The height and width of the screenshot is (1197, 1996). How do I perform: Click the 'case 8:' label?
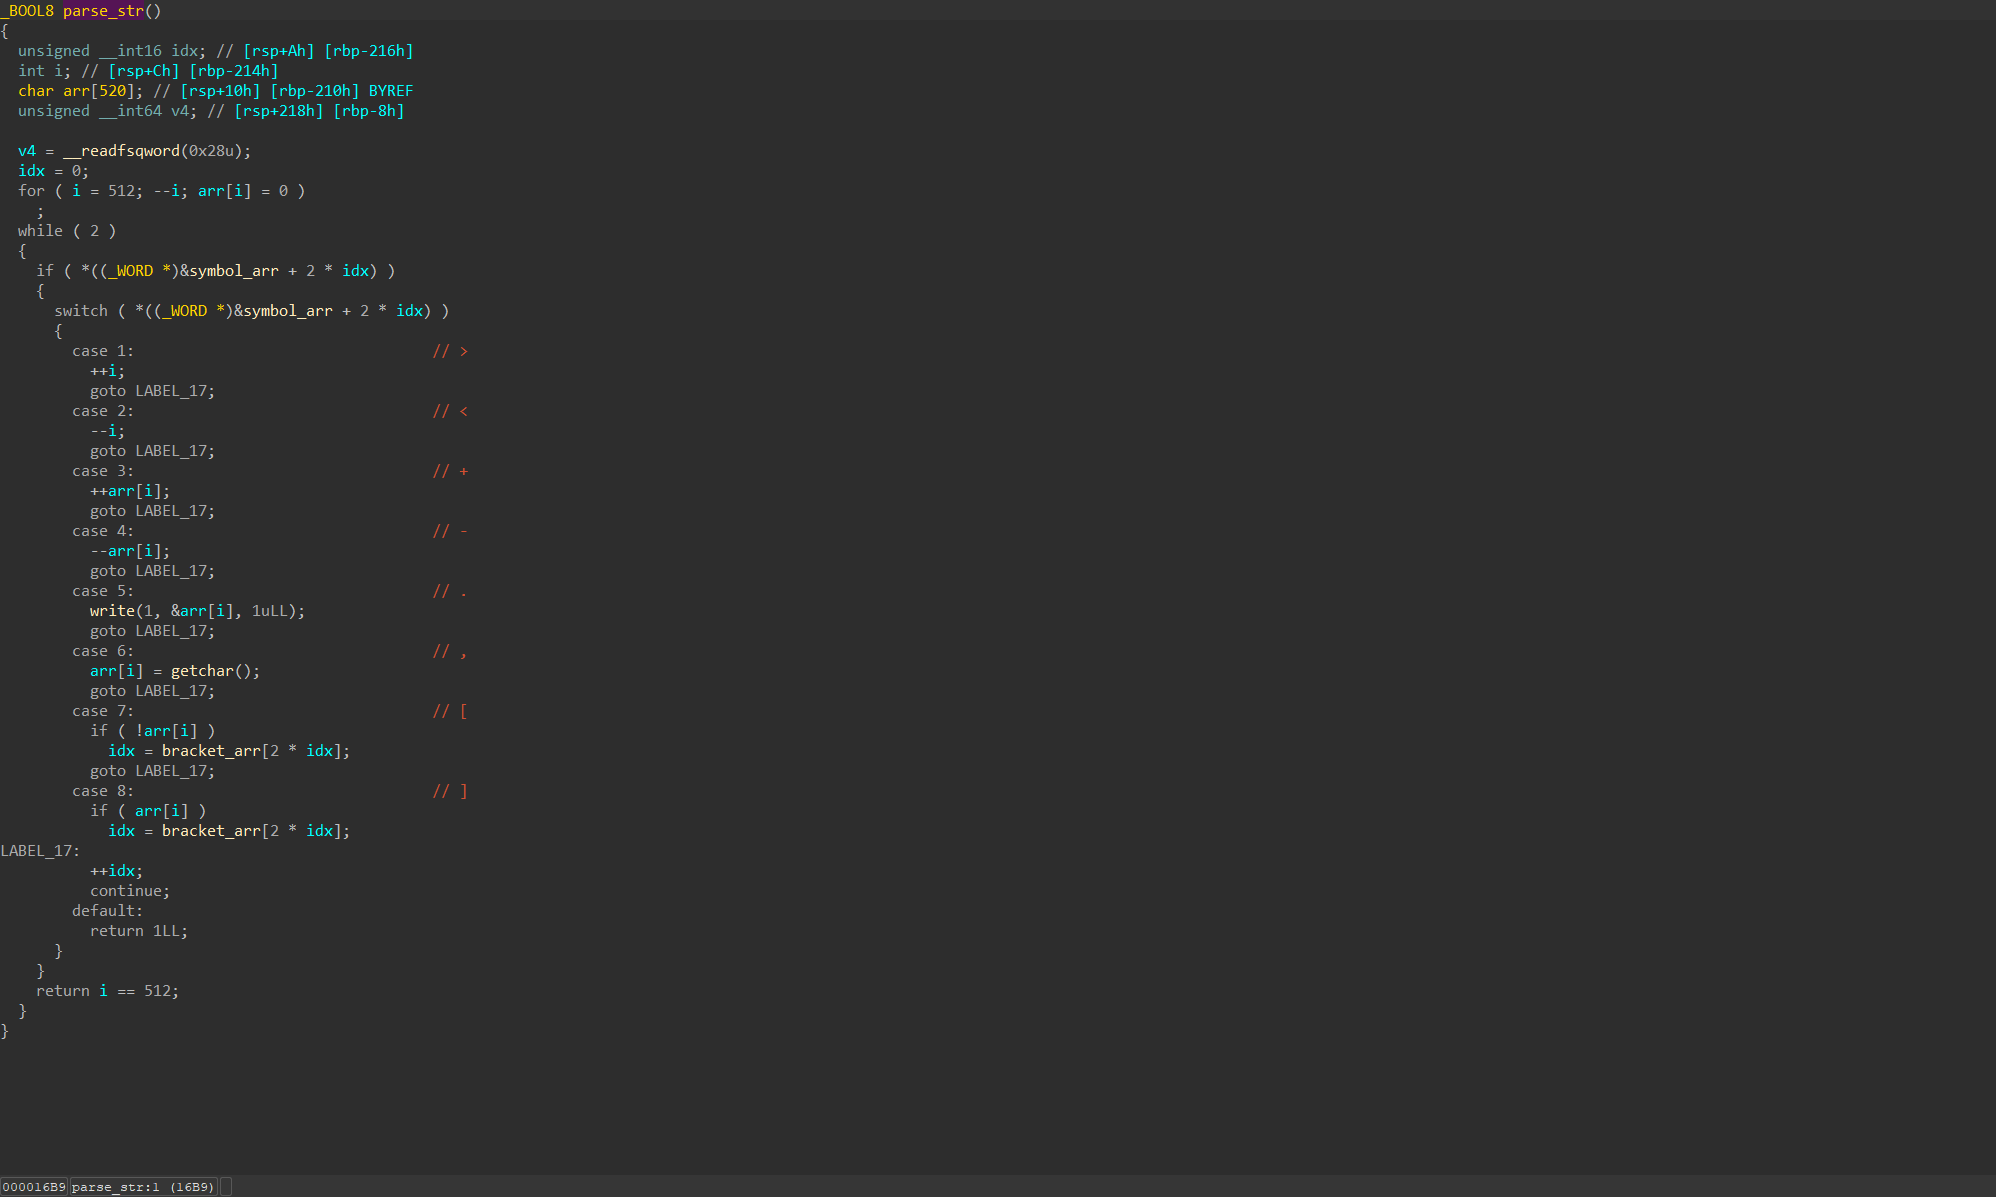point(103,791)
